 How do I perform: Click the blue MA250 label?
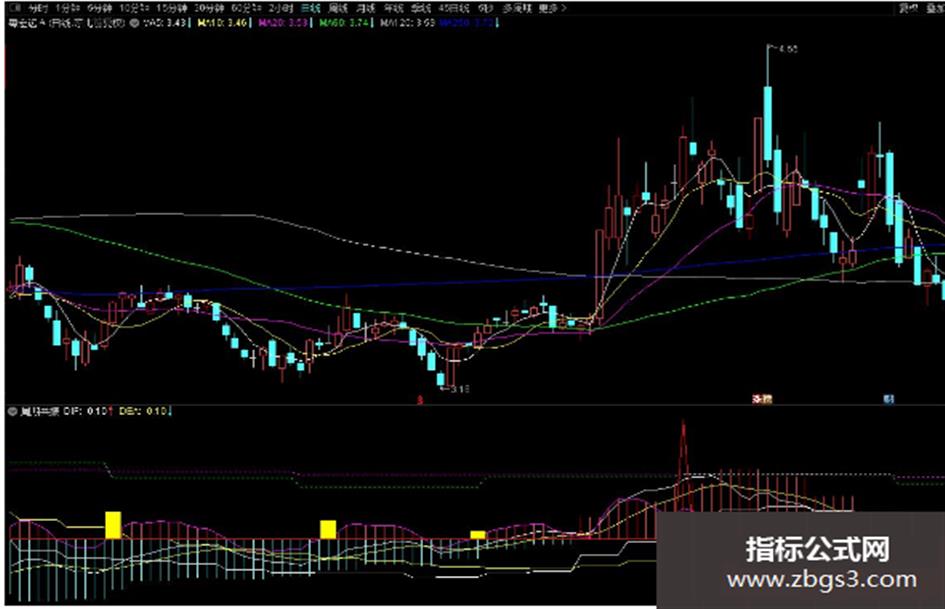pos(468,23)
